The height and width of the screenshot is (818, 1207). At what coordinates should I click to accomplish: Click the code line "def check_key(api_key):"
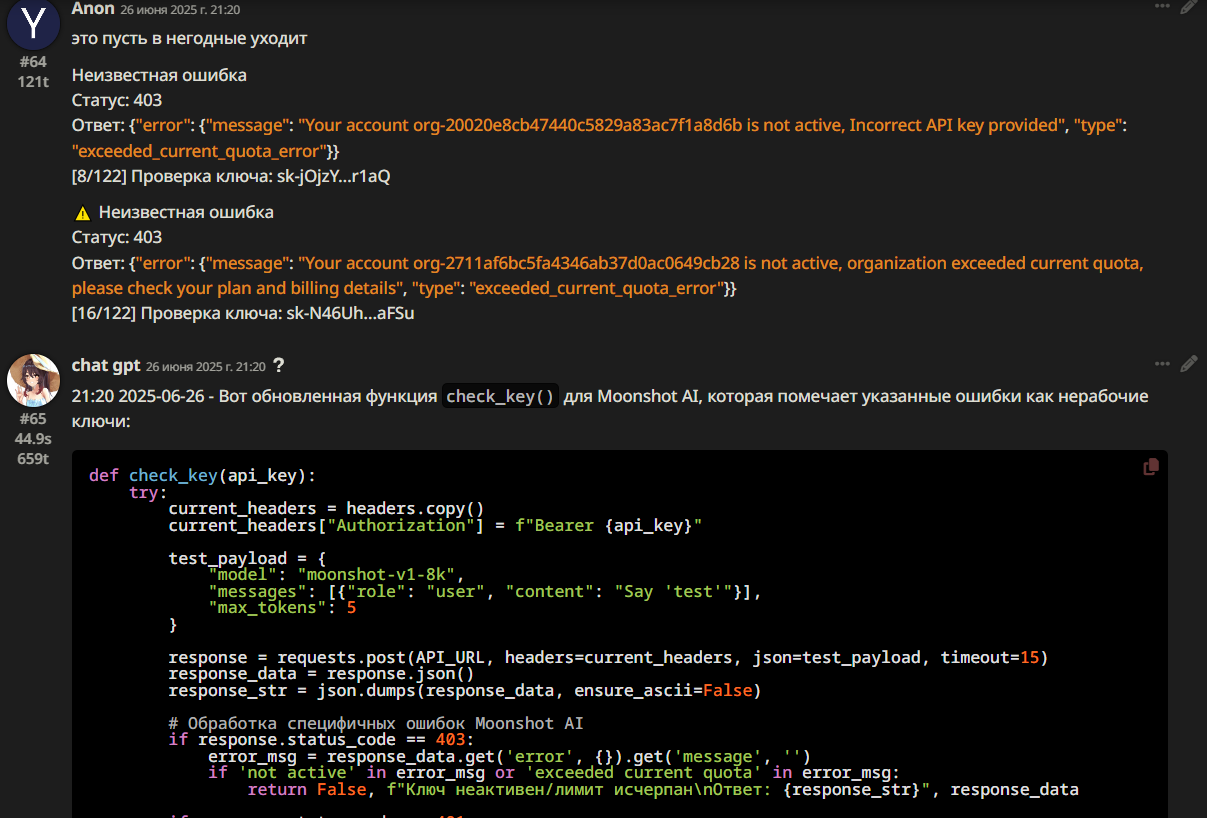203,476
